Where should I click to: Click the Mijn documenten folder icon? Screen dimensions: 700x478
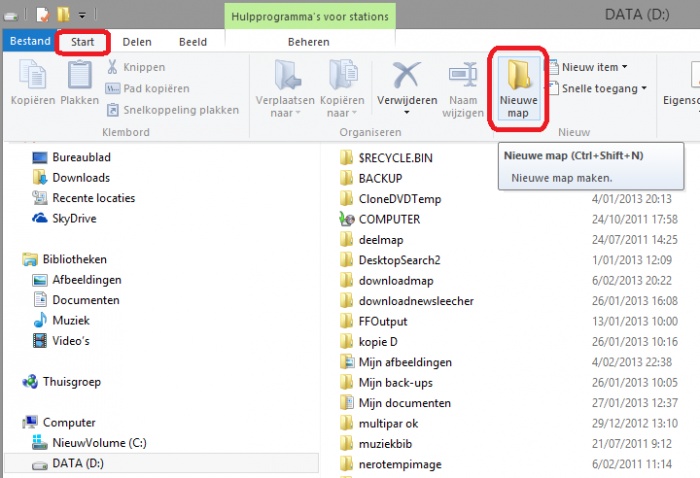click(346, 403)
